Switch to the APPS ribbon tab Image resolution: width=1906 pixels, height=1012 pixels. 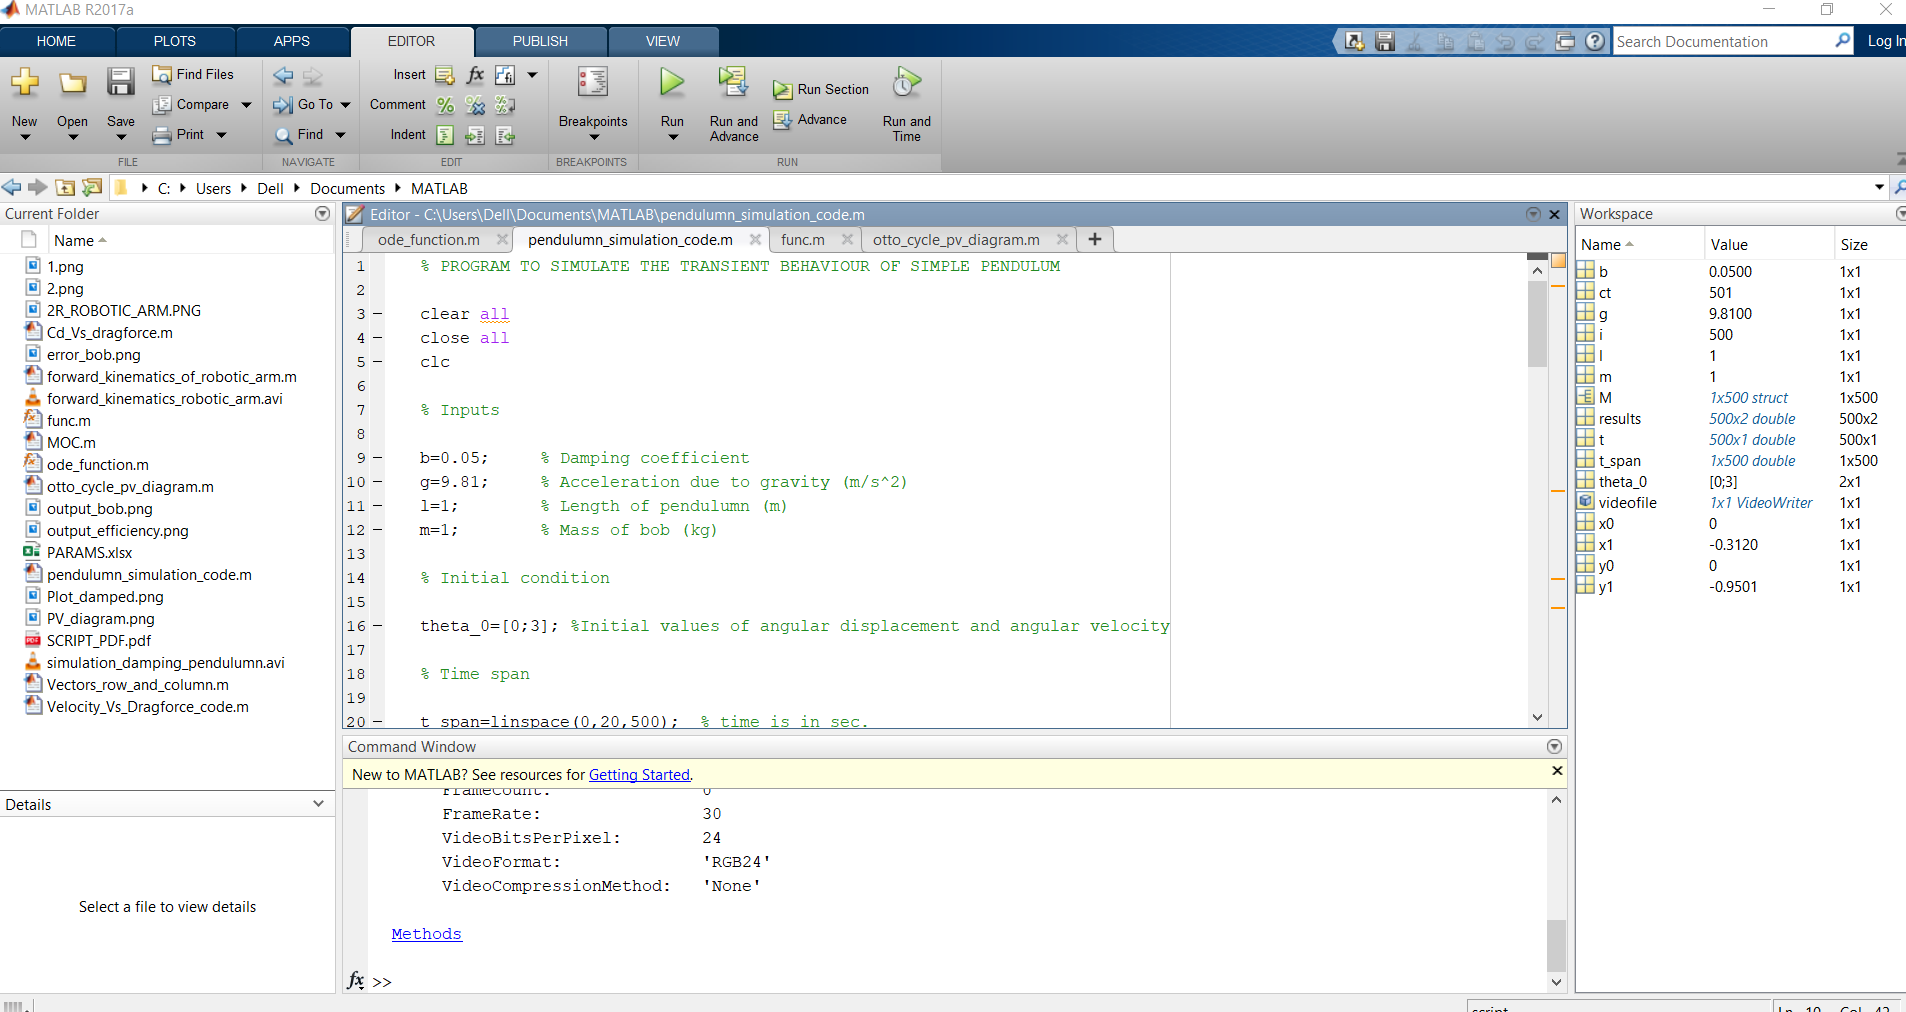[x=292, y=41]
